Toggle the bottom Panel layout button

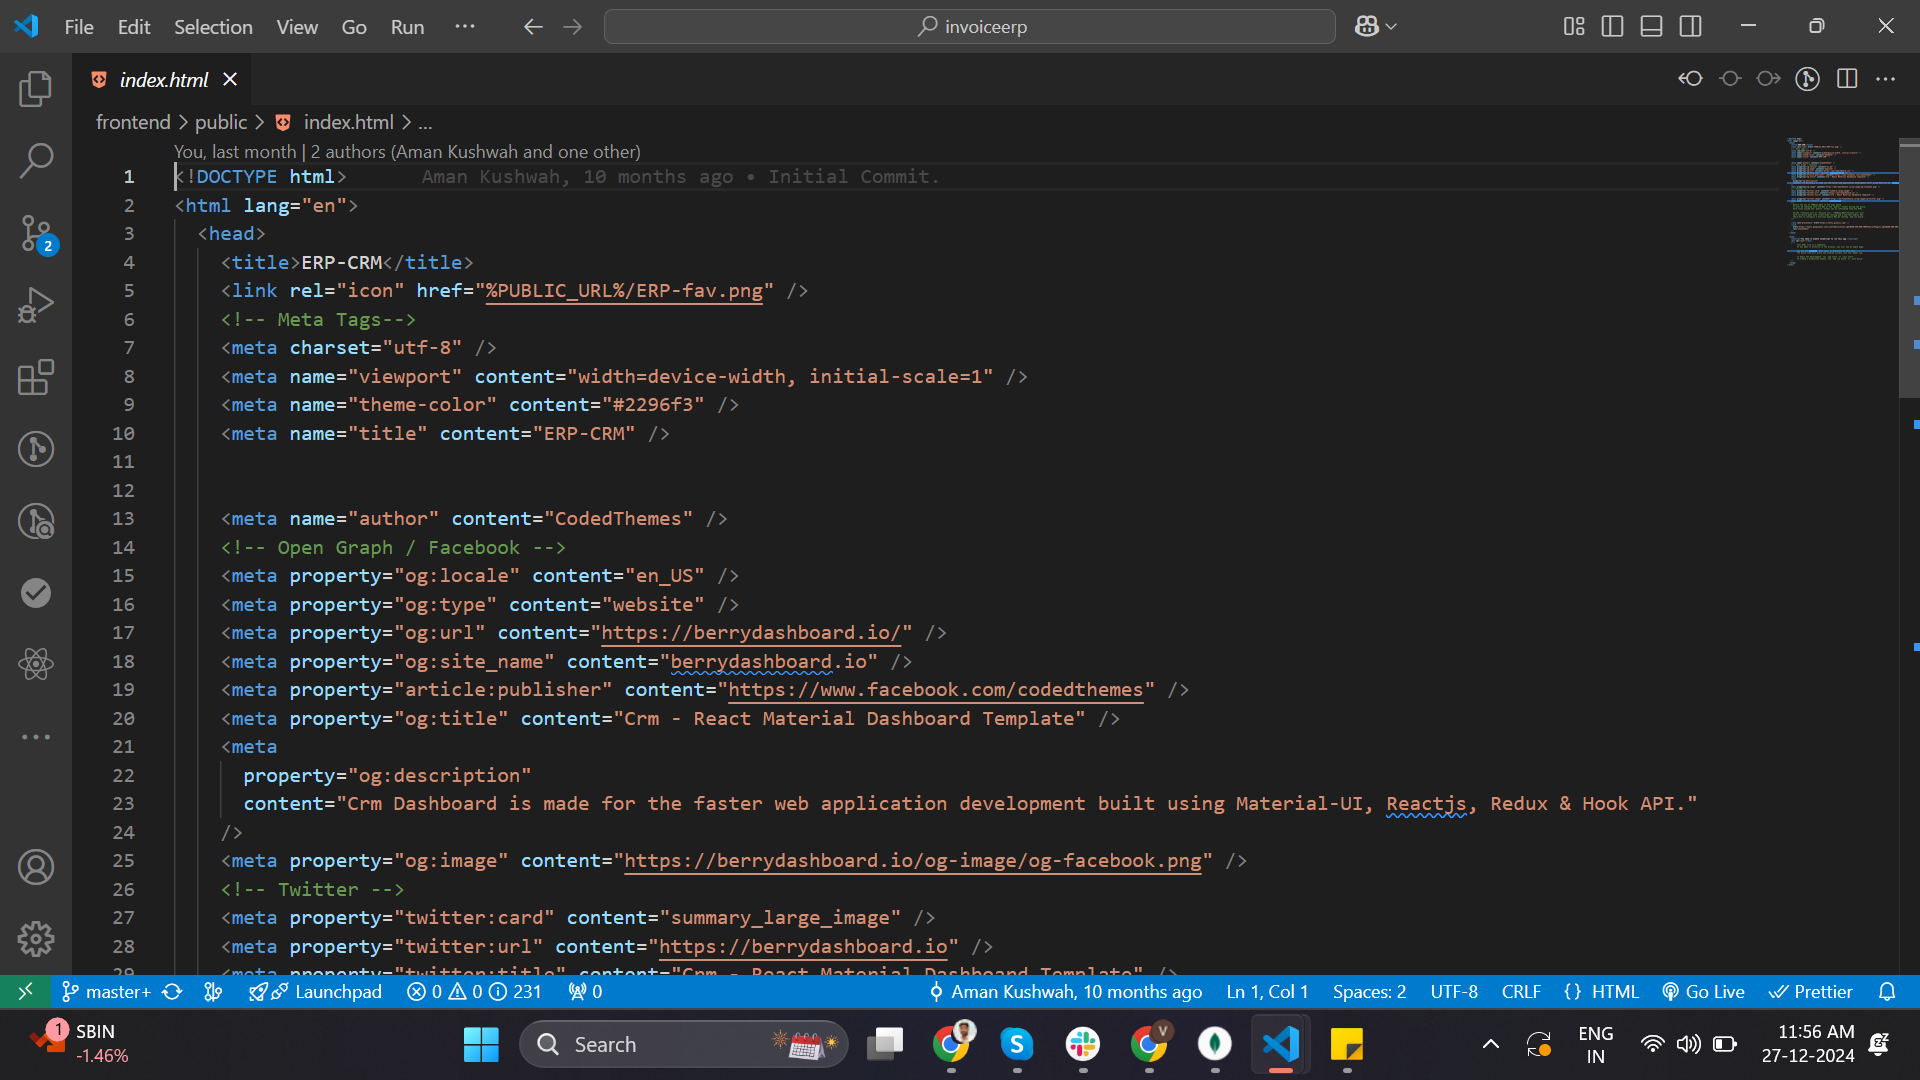pyautogui.click(x=1651, y=27)
